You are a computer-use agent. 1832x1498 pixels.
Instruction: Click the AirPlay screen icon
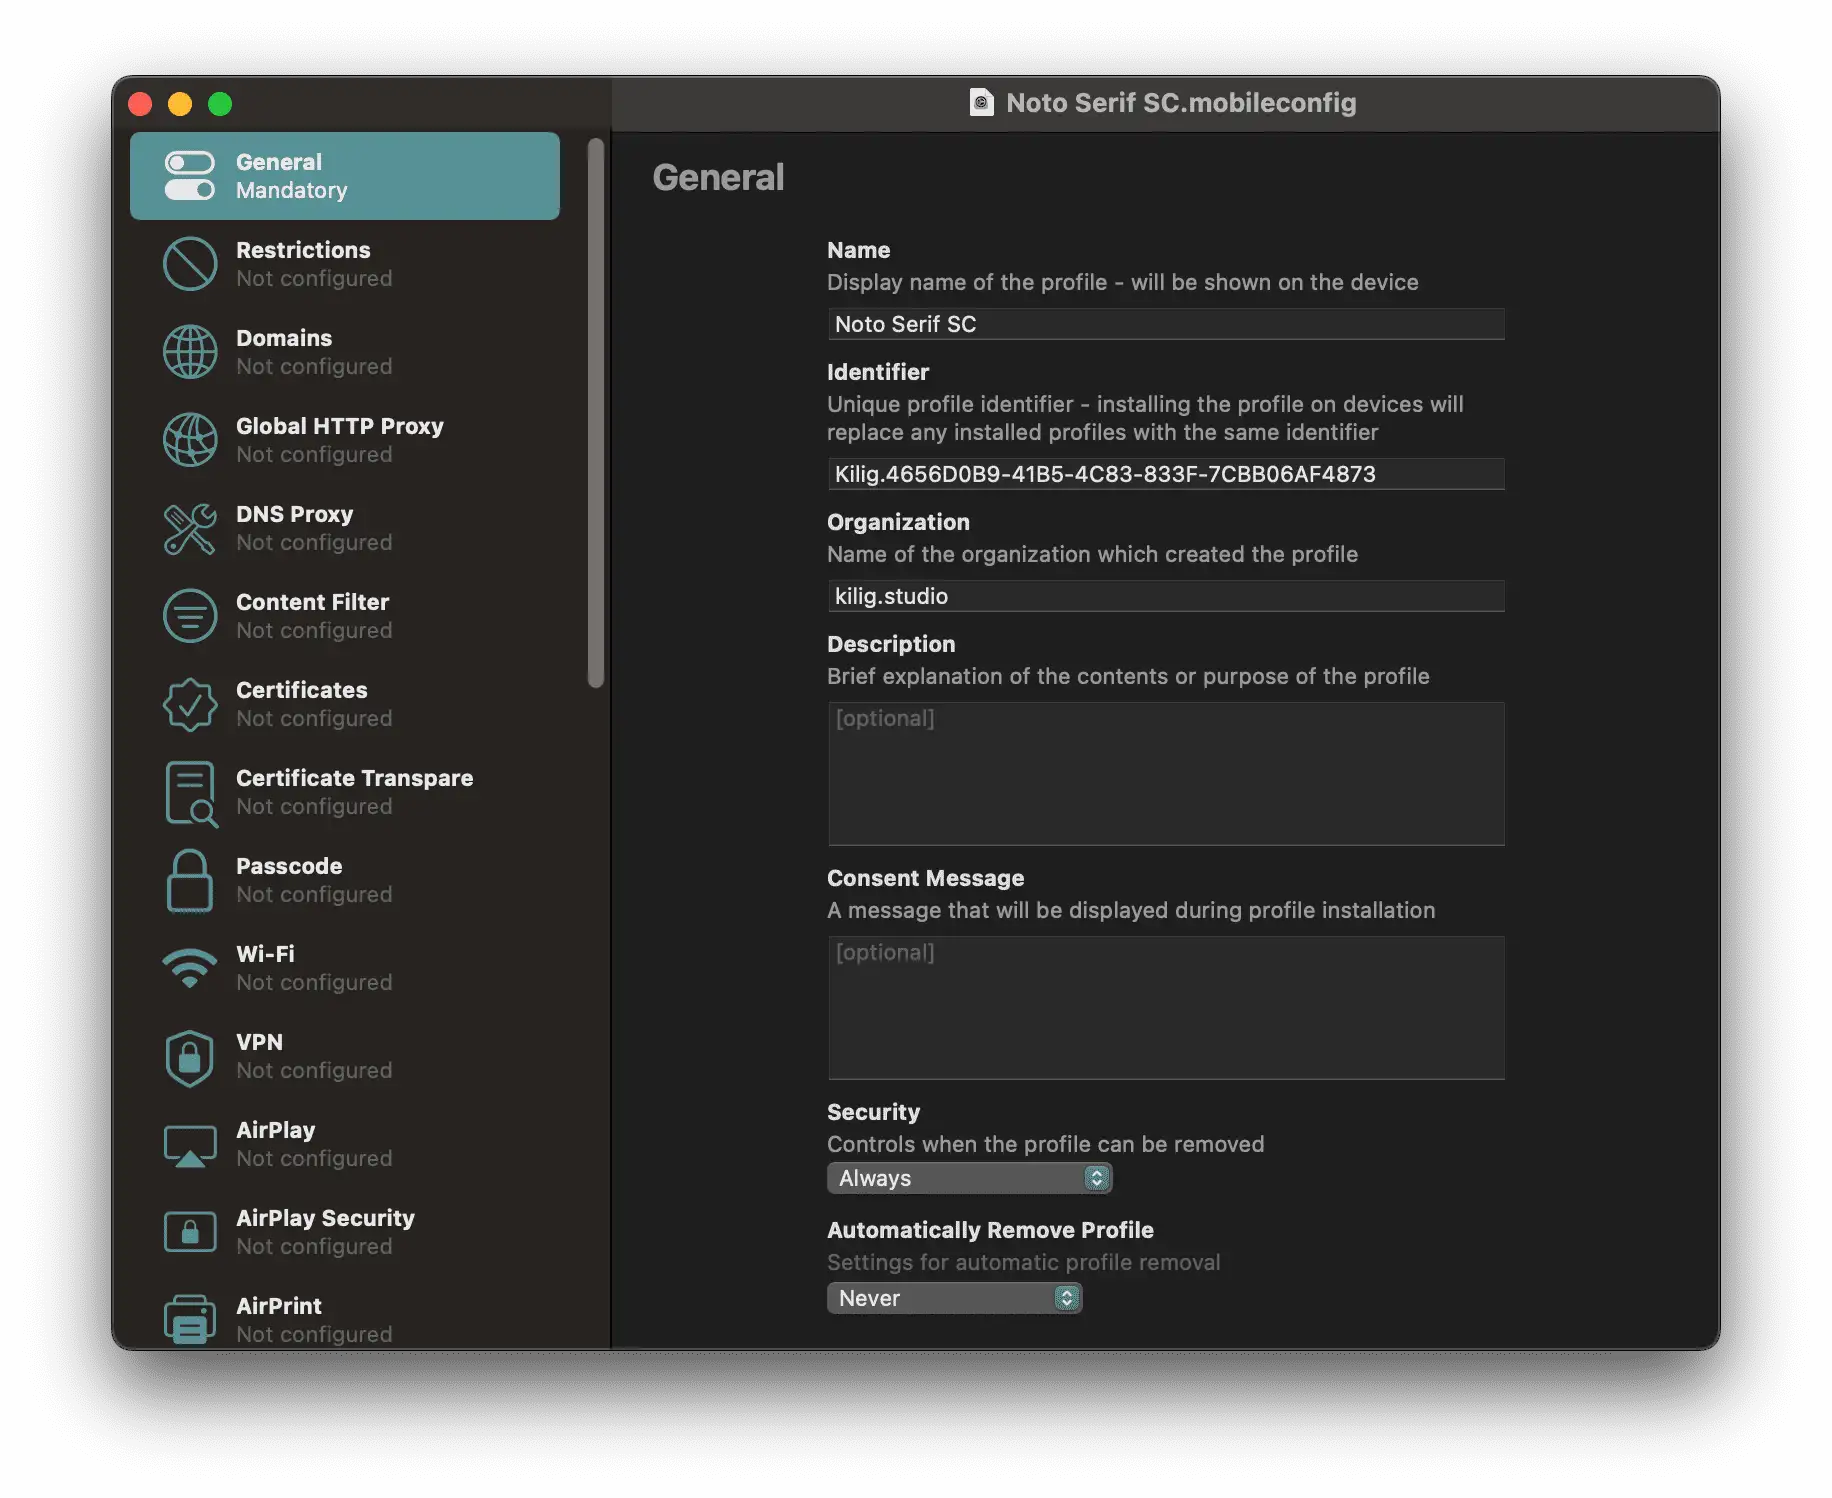[190, 1146]
